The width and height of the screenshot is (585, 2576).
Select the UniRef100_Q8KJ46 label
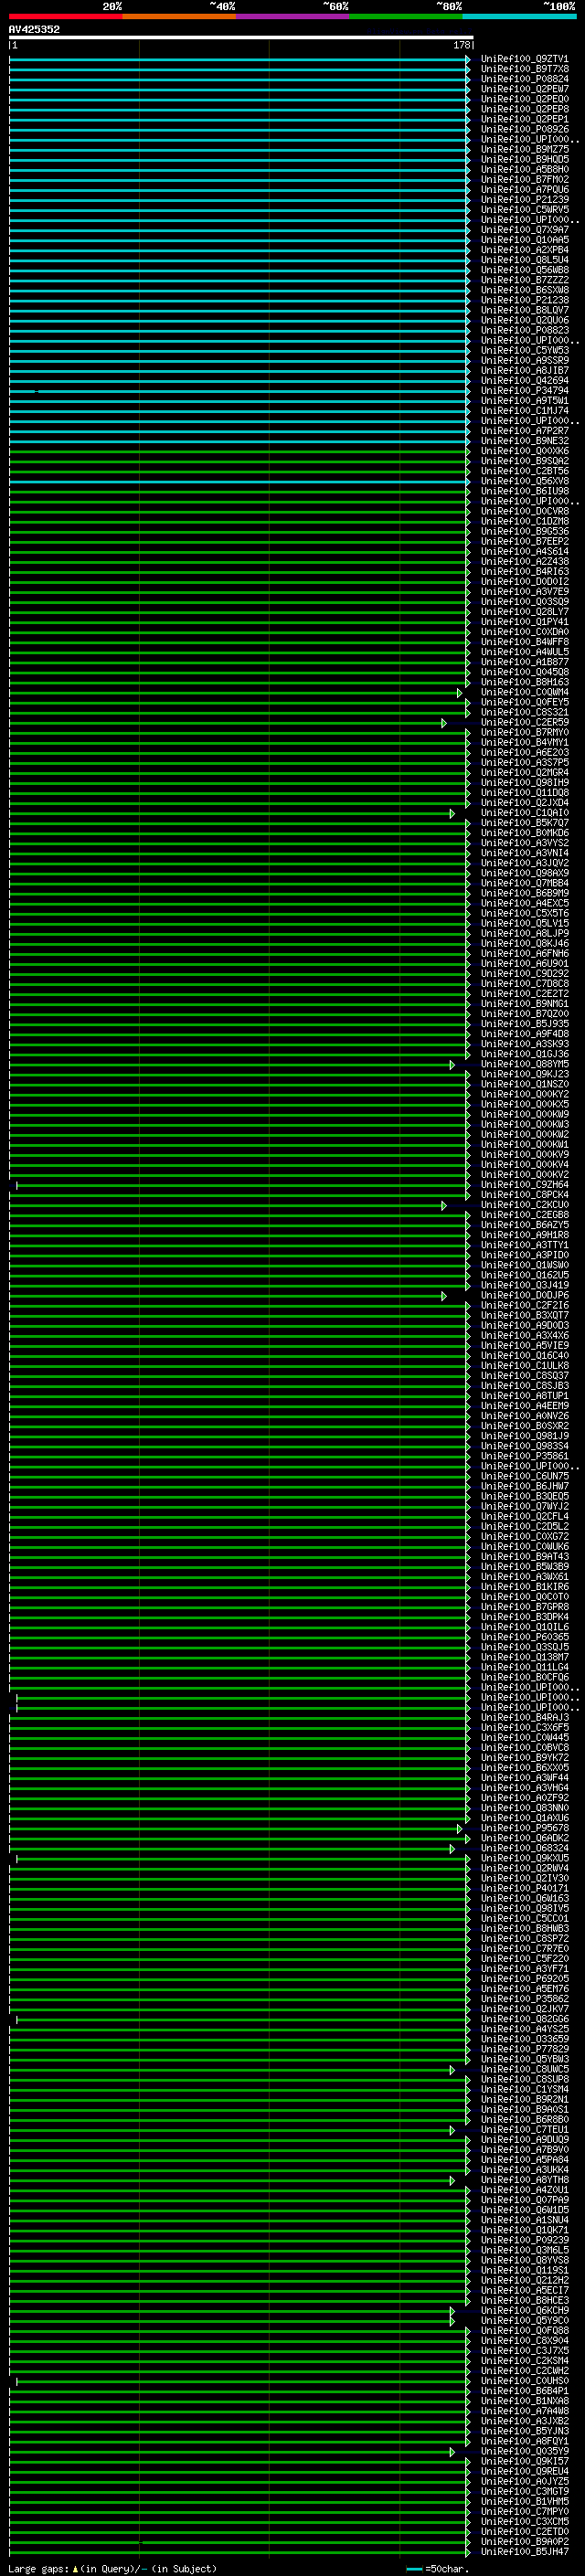click(525, 944)
